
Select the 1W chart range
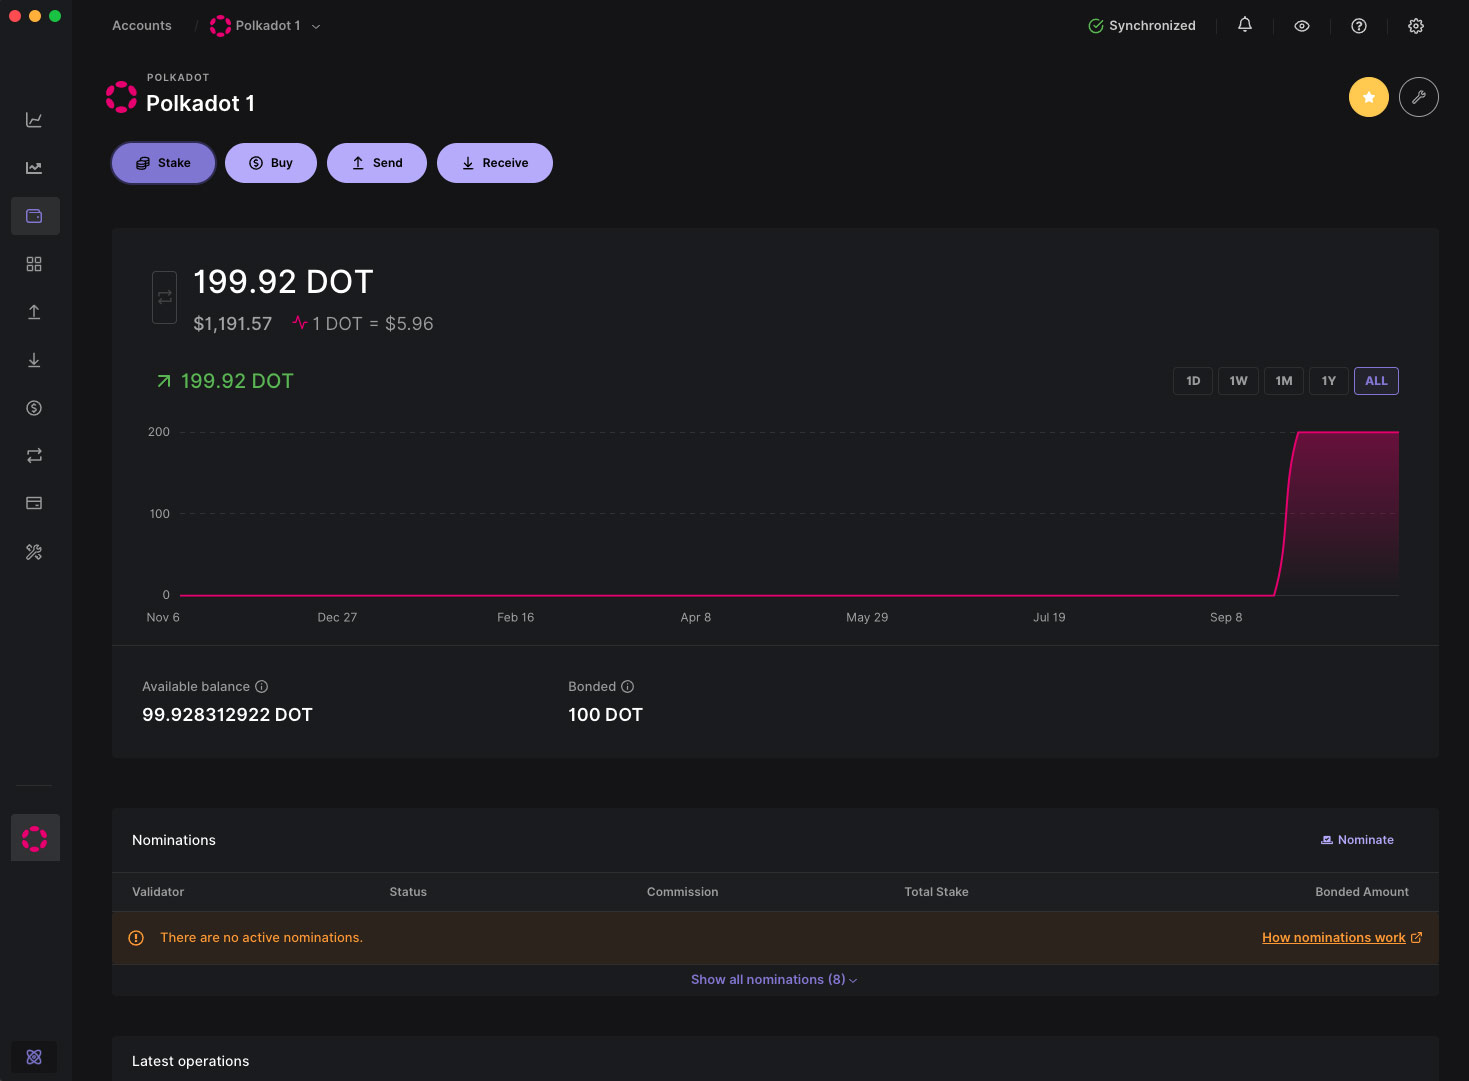(x=1238, y=381)
